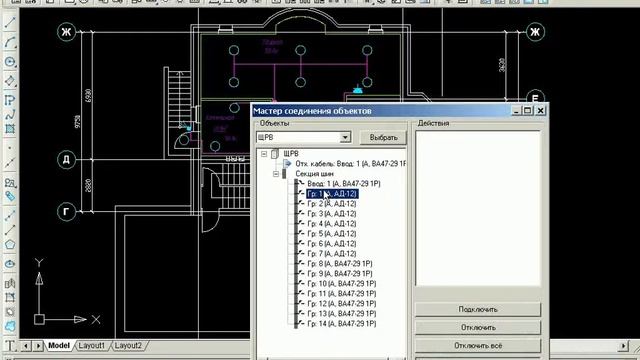
Task: Click the 'Г' axis bubble in drawing
Action: pyautogui.click(x=67, y=211)
